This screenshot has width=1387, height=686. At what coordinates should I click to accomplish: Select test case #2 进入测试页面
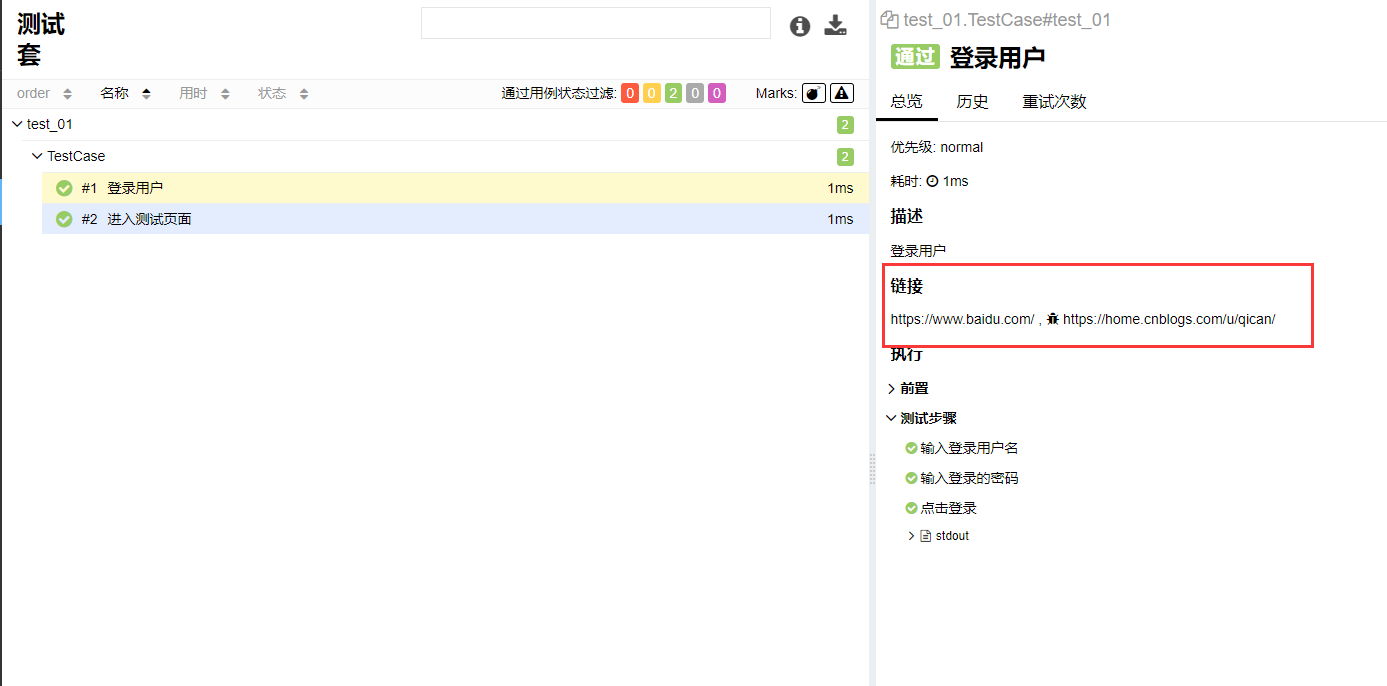[455, 219]
